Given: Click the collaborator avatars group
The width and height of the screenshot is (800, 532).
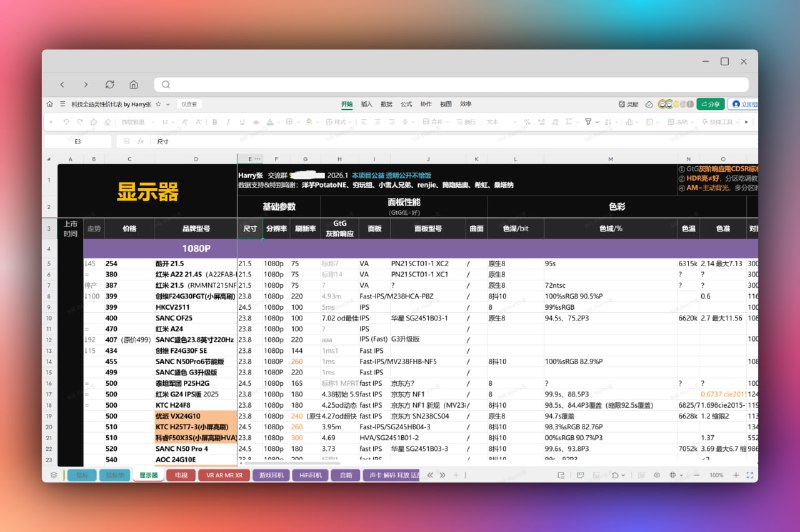Looking at the screenshot, I should (x=676, y=104).
